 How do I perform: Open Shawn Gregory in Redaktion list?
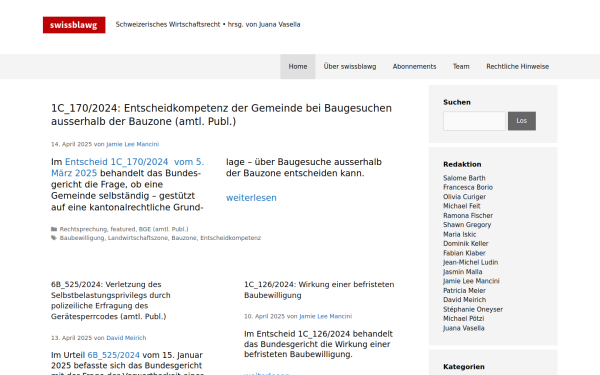coord(467,225)
